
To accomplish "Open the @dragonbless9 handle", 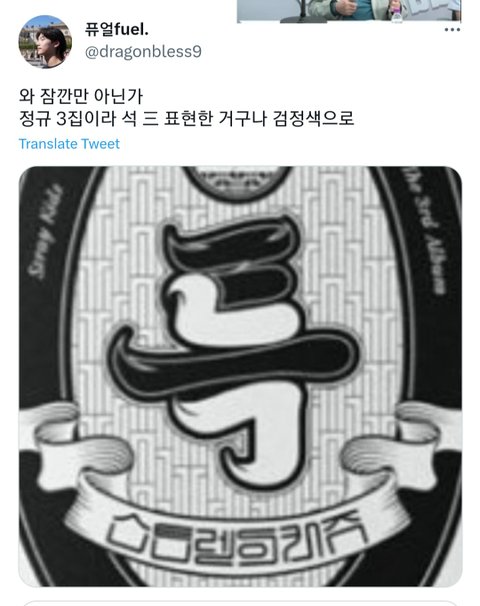I will point(143,51).
